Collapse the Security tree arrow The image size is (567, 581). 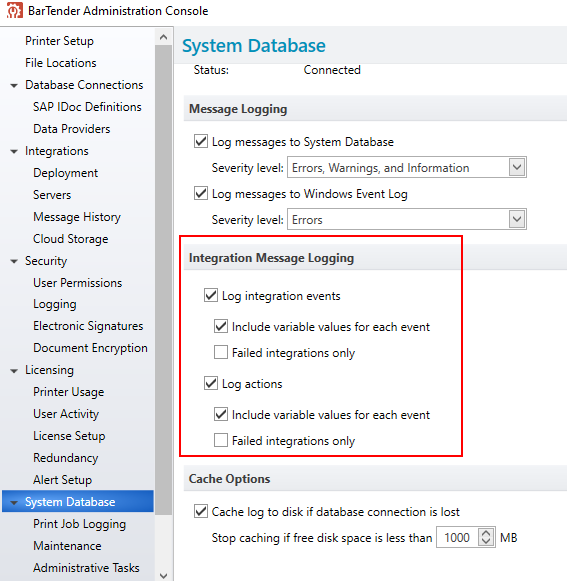(14, 262)
